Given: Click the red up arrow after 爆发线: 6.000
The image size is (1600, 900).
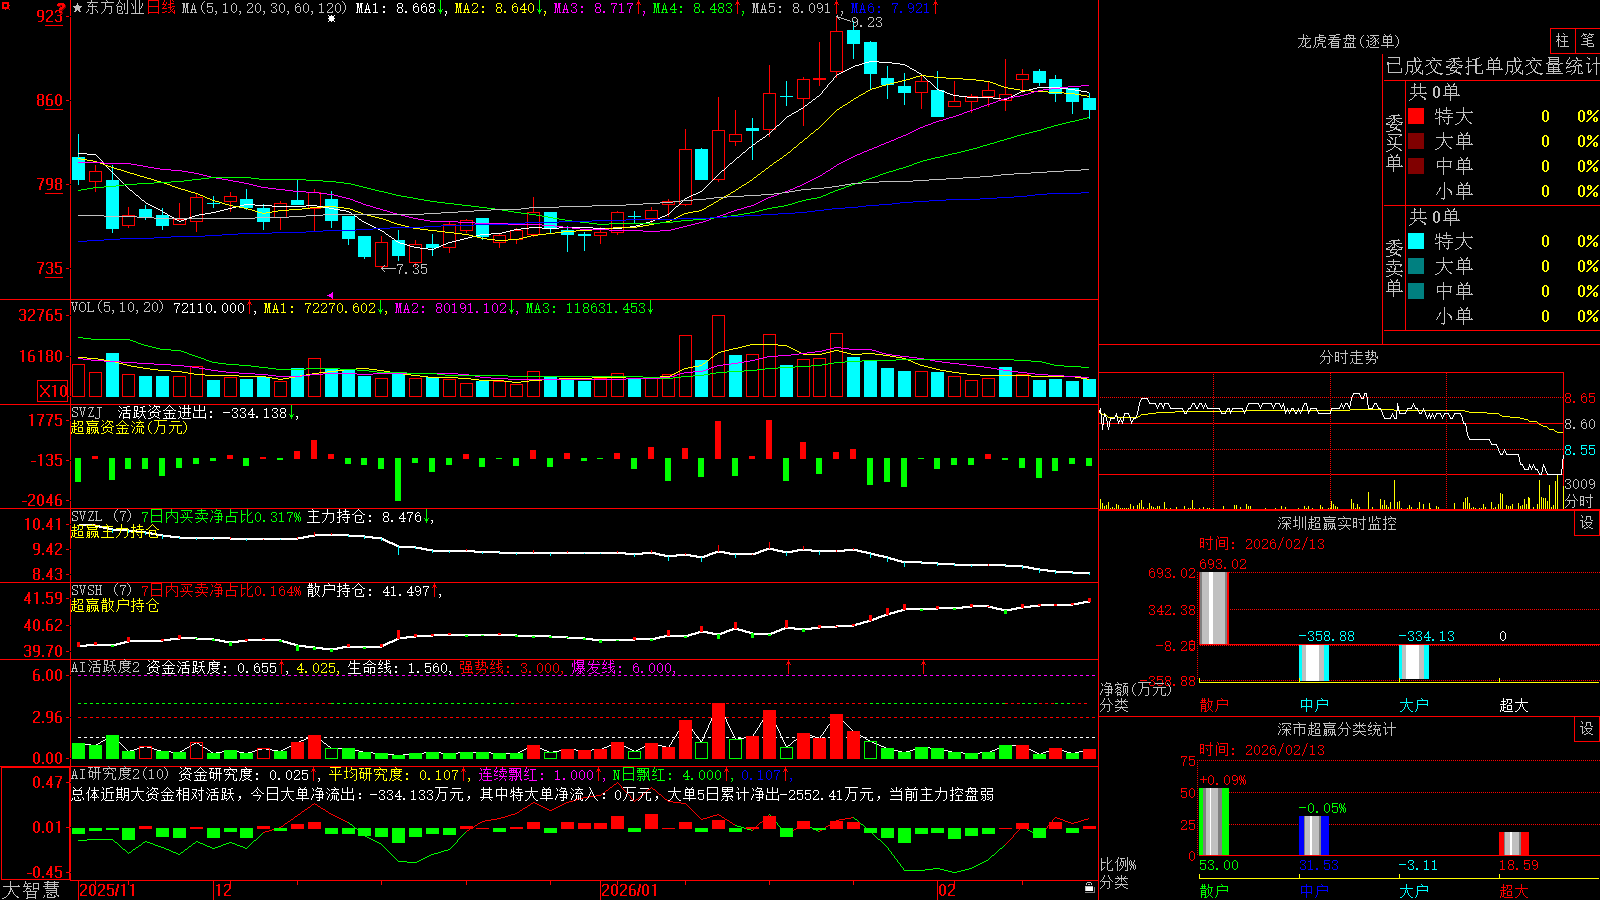Looking at the screenshot, I should coord(789,666).
